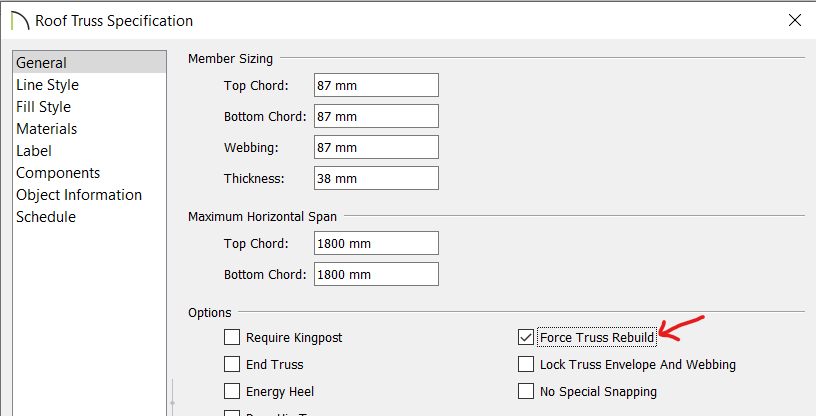Toggle the Energy Heel checkbox
This screenshot has height=416, width=816.
[x=232, y=391]
